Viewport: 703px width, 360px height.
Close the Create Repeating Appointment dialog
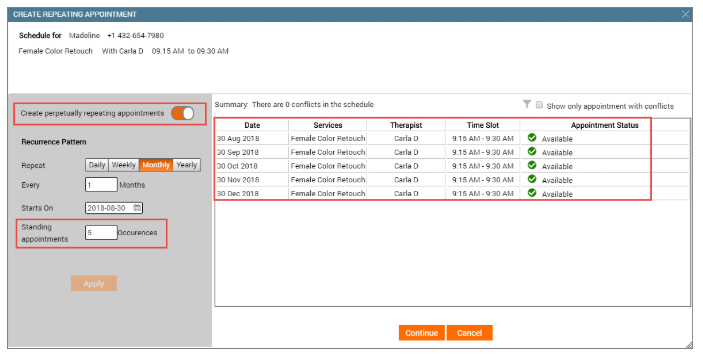click(686, 14)
